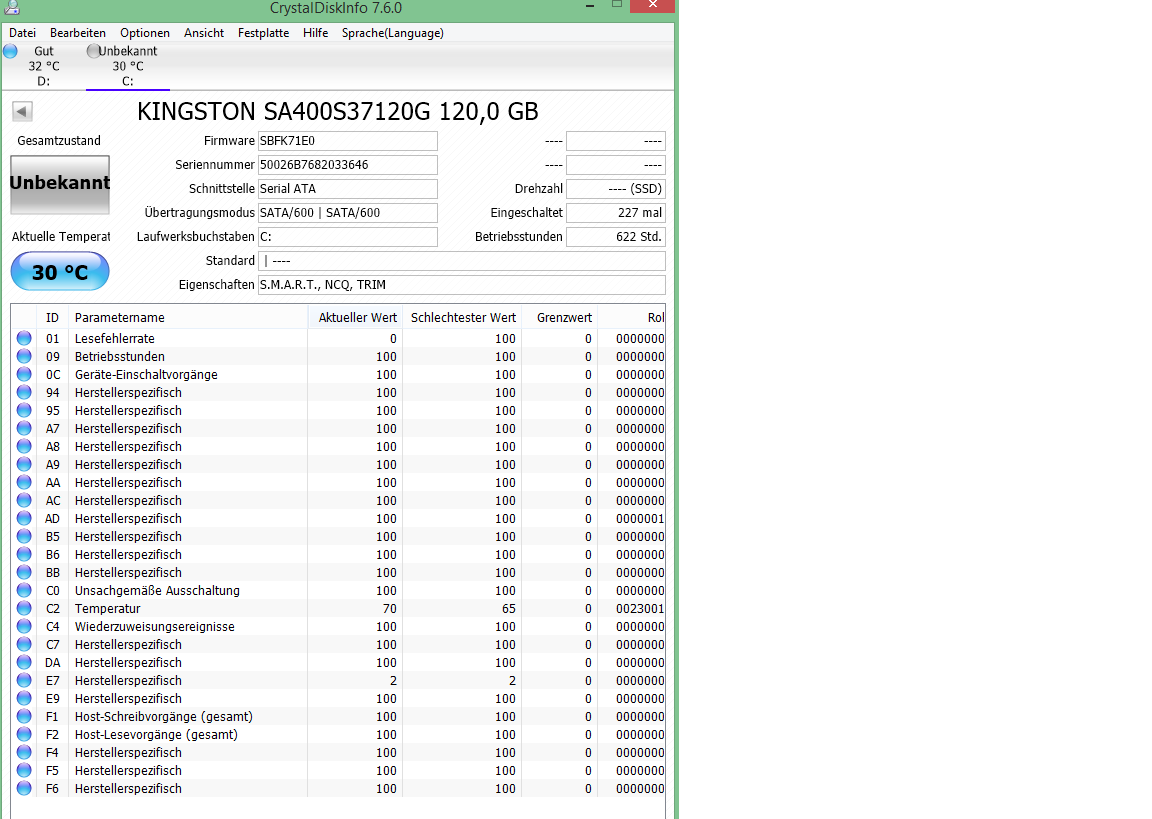Click status orb for ID B6 row
1152x819 pixels.
pos(24,554)
